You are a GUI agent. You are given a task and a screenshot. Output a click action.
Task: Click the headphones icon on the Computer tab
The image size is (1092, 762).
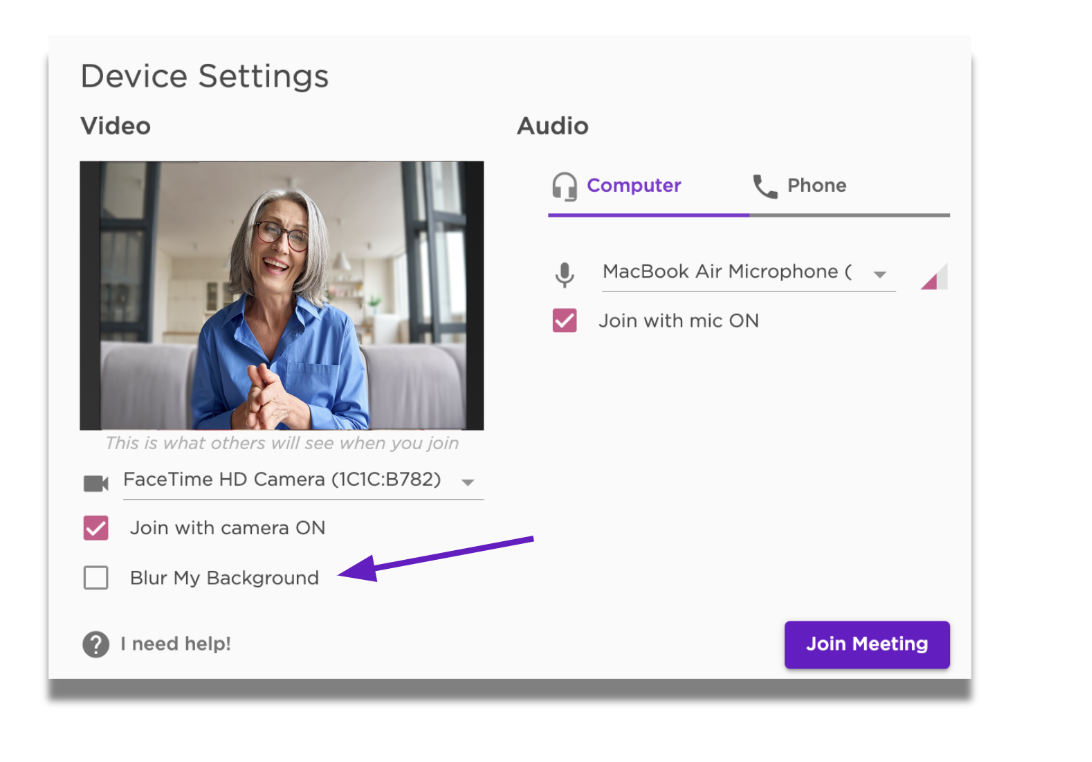click(x=564, y=186)
